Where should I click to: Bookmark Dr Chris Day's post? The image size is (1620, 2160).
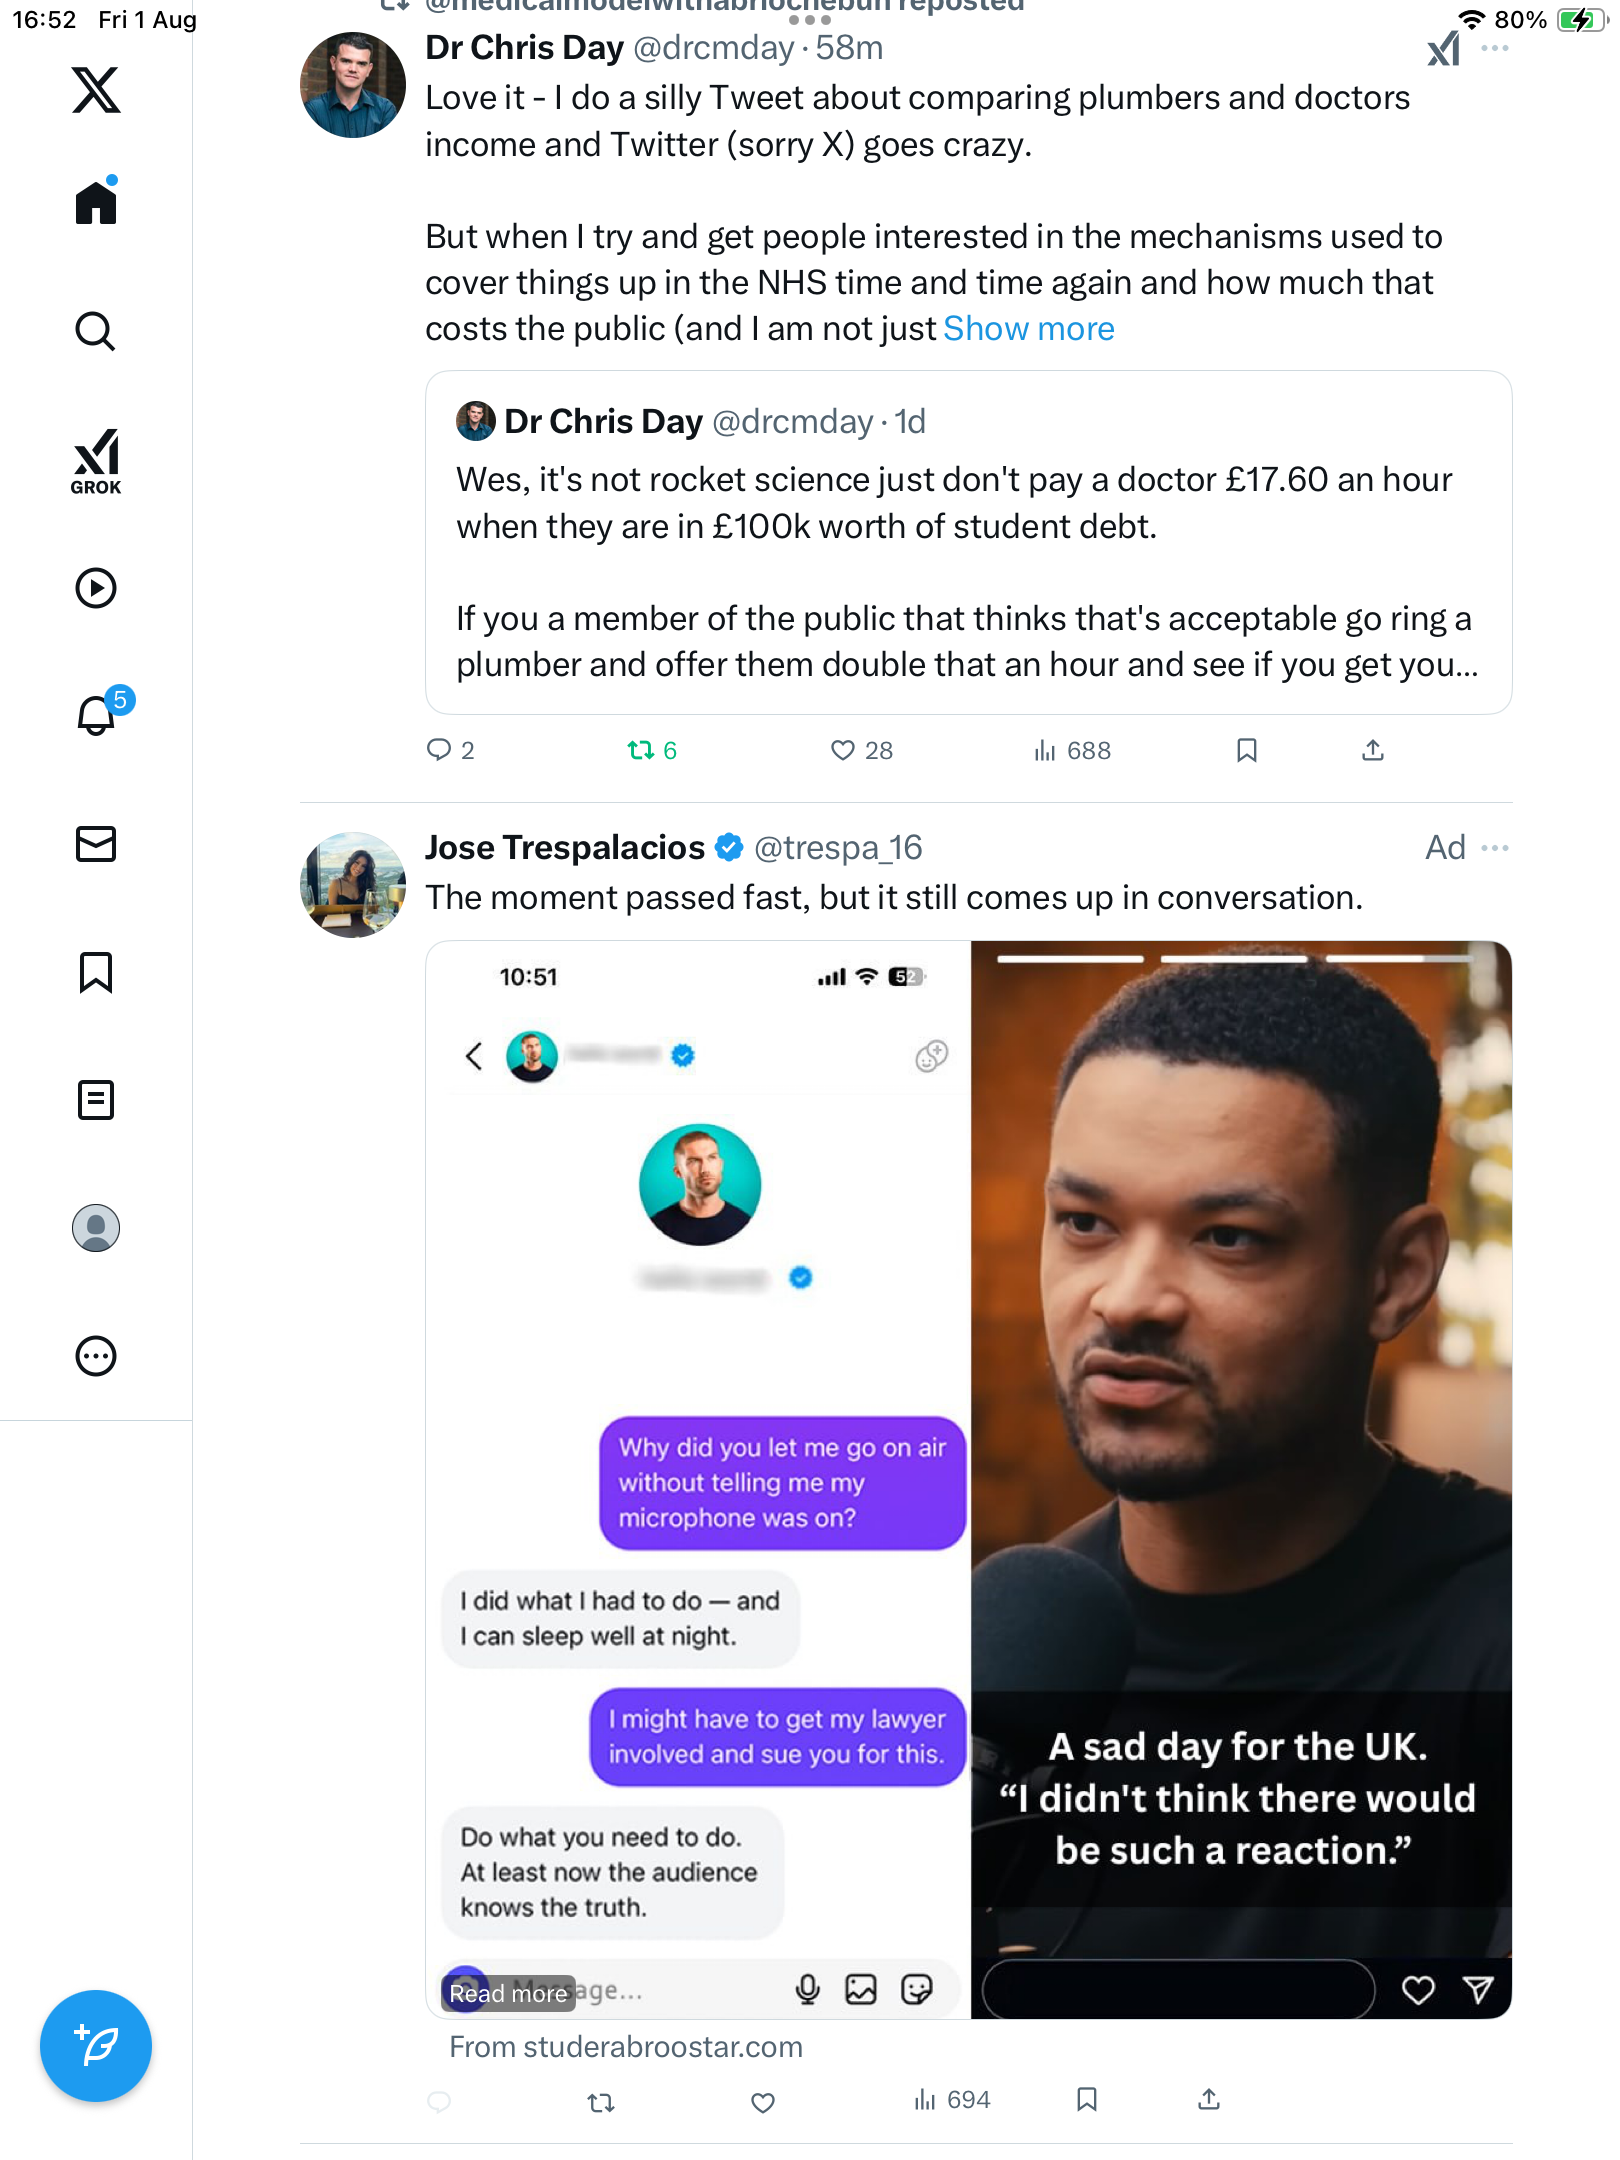[1246, 750]
